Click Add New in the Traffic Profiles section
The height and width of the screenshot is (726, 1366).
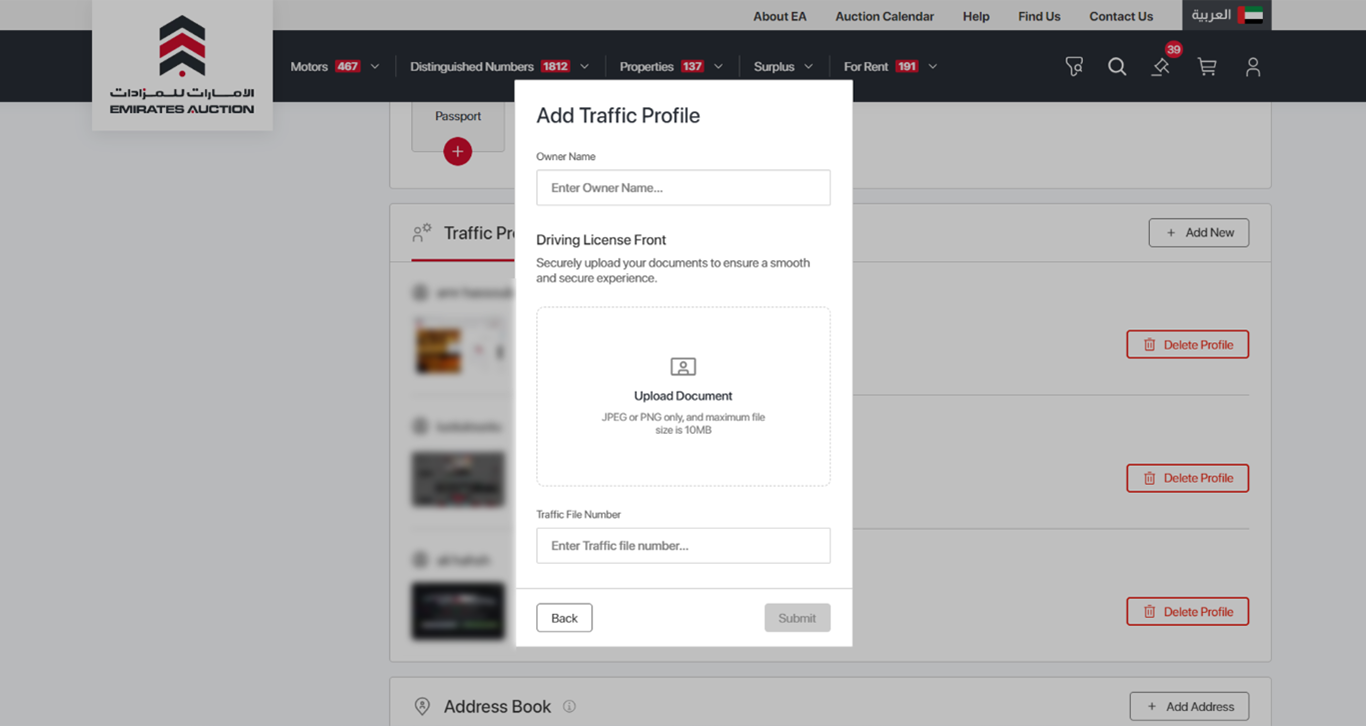click(1198, 232)
